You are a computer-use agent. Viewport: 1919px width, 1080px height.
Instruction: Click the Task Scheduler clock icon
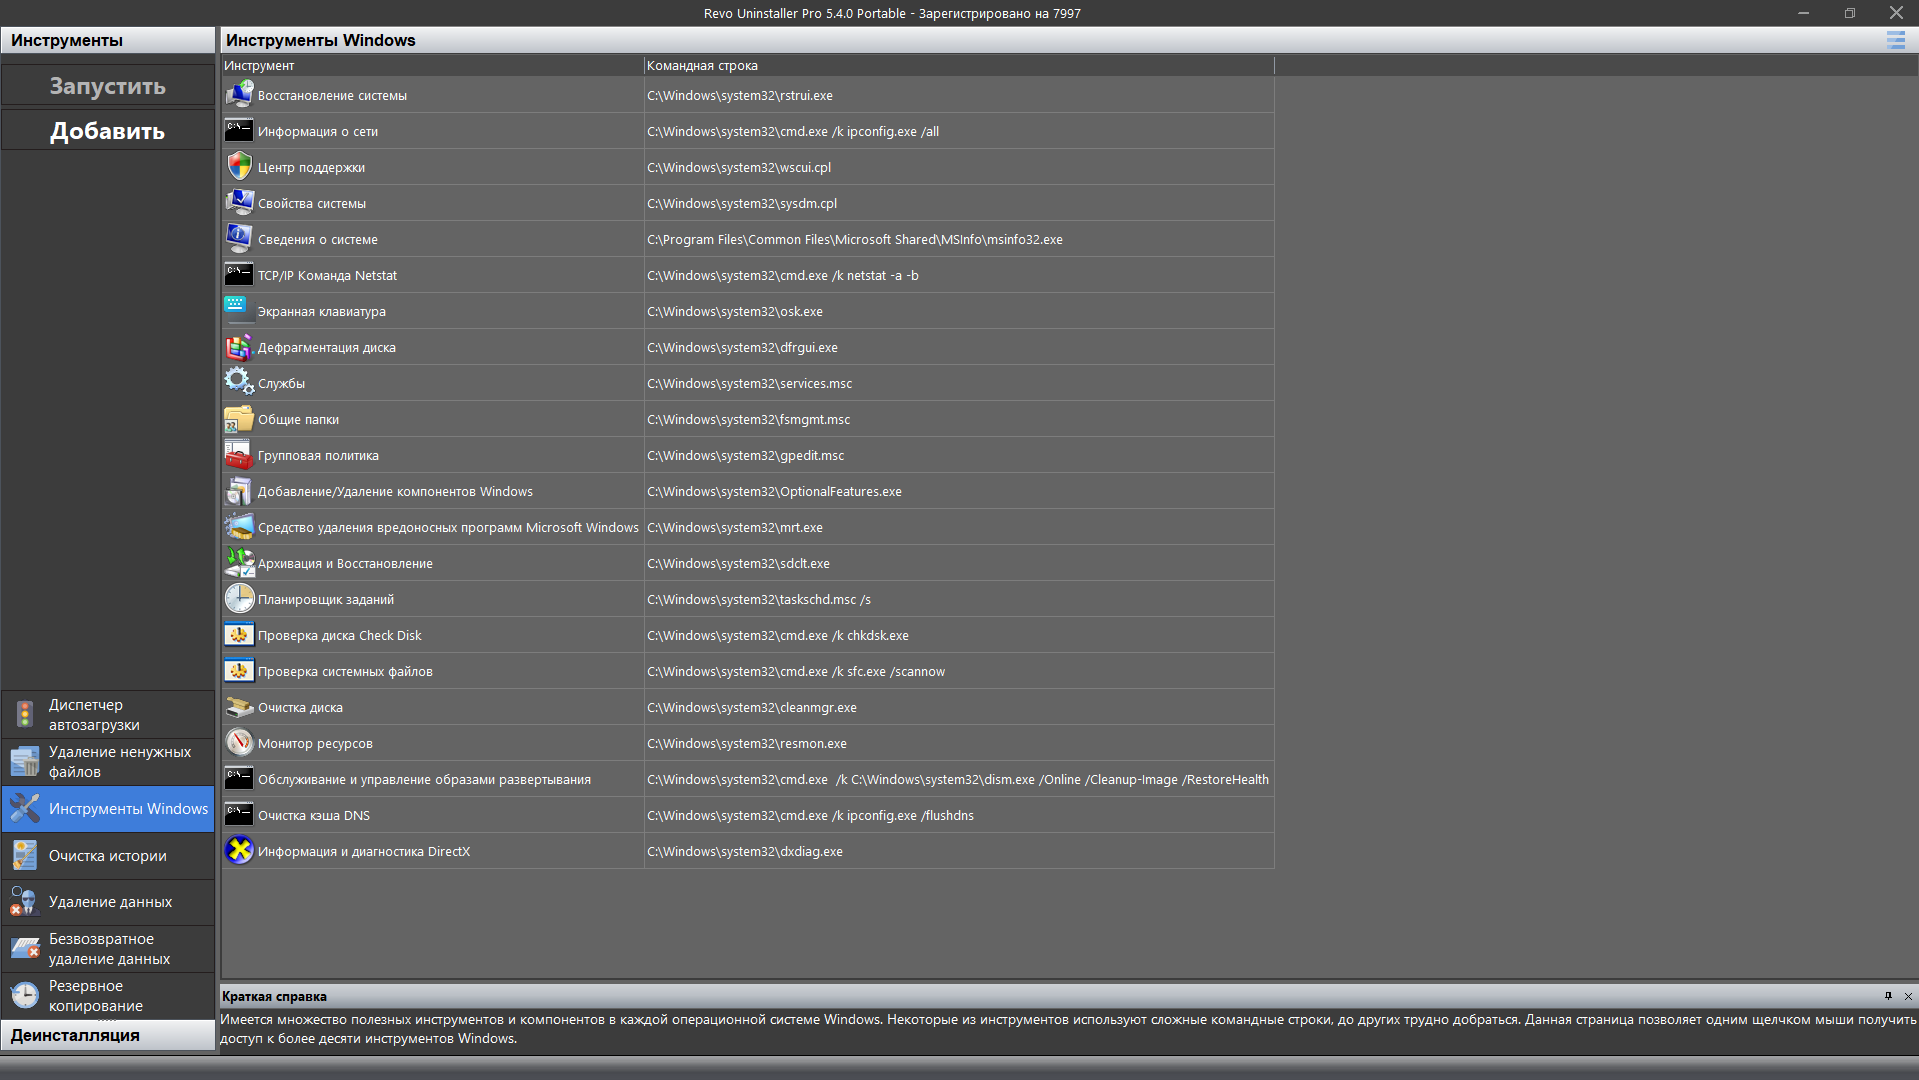pyautogui.click(x=239, y=599)
